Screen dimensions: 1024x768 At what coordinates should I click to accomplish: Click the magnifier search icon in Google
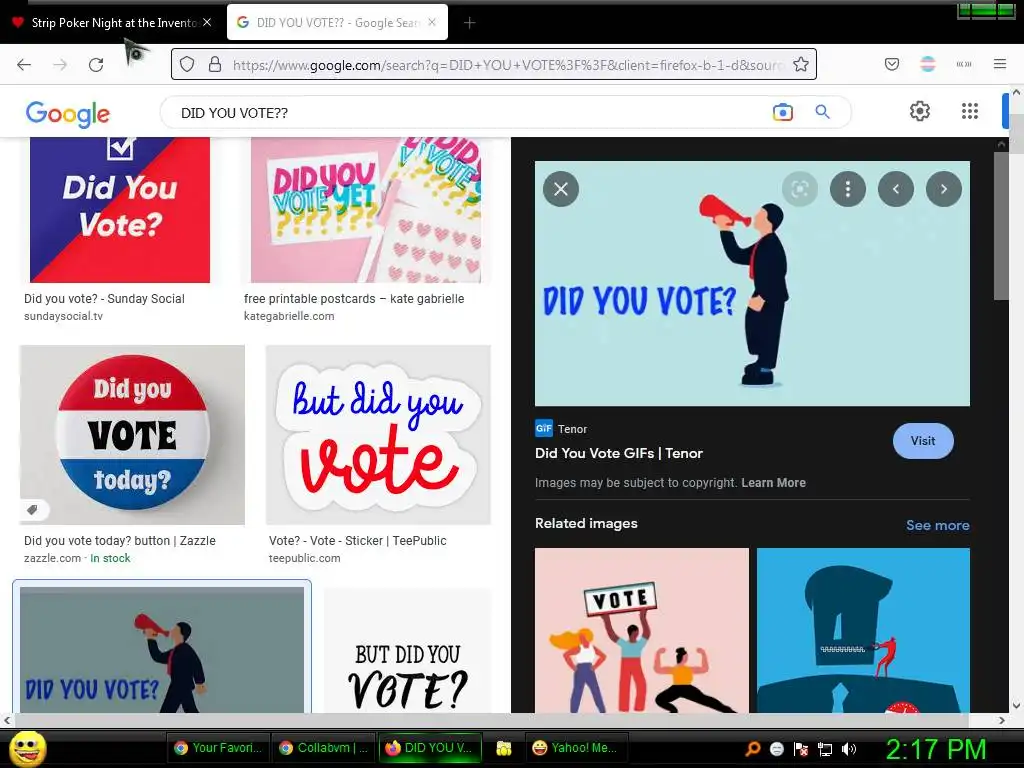[x=823, y=112]
